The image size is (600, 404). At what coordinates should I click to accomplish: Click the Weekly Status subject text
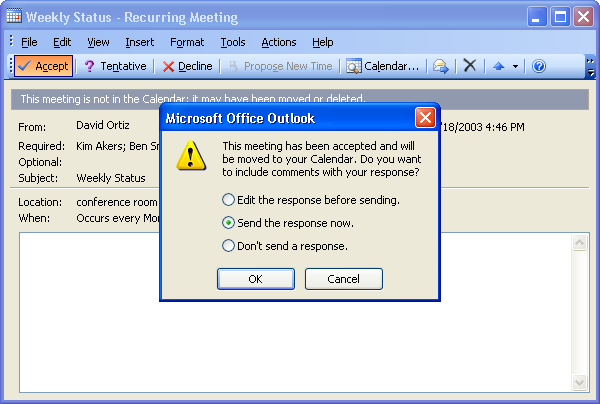tap(111, 178)
